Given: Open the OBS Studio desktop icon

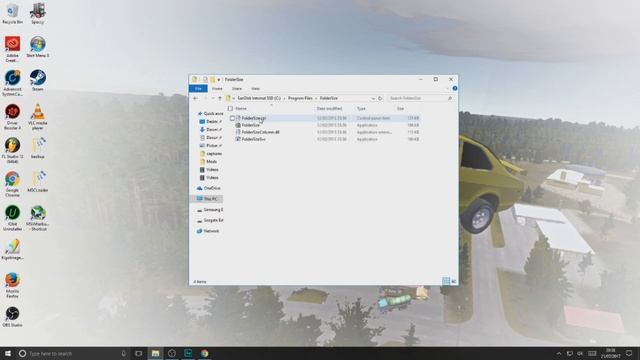Looking at the screenshot, I should [x=12, y=317].
